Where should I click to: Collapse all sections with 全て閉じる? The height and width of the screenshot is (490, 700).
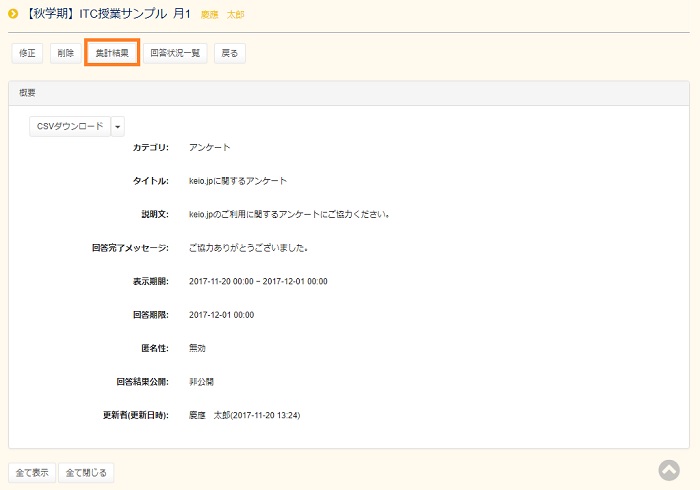tap(87, 472)
